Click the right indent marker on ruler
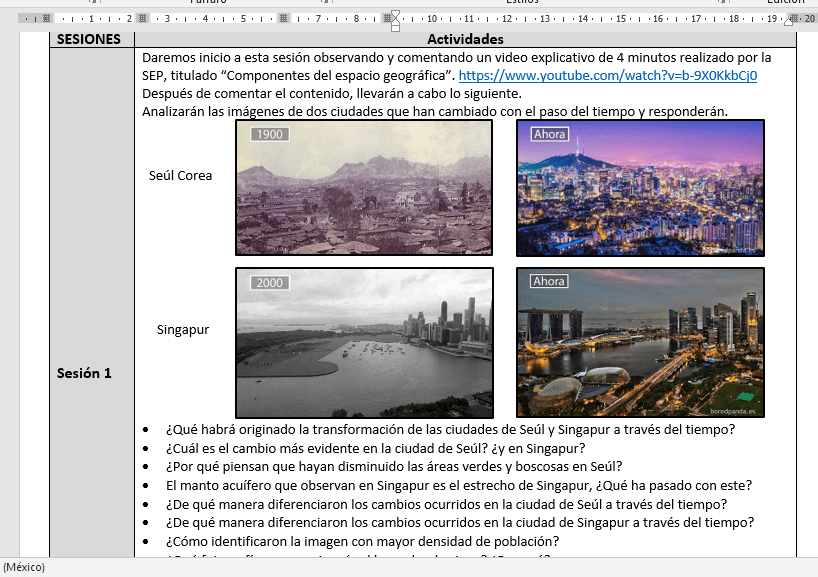This screenshot has height=577, width=818. (789, 21)
